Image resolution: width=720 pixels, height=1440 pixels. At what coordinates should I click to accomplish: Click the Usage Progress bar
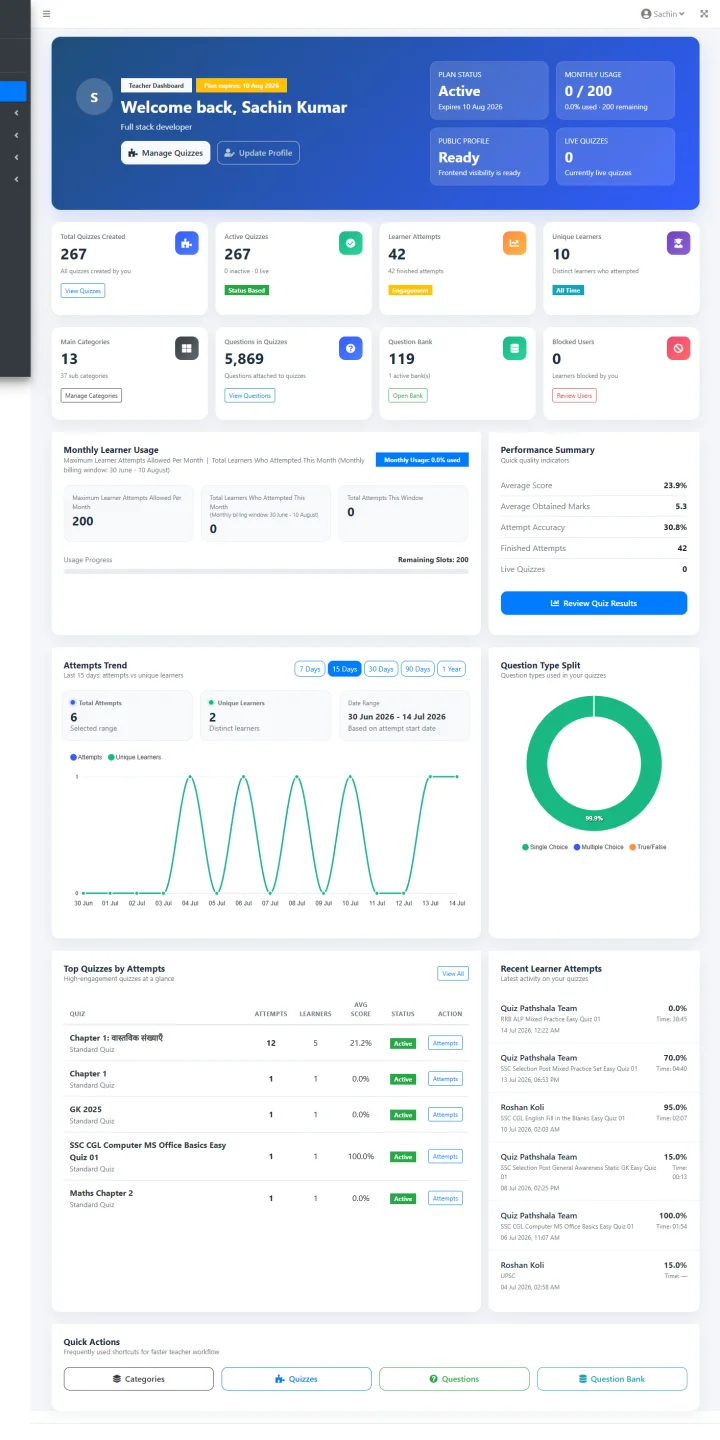(x=266, y=571)
